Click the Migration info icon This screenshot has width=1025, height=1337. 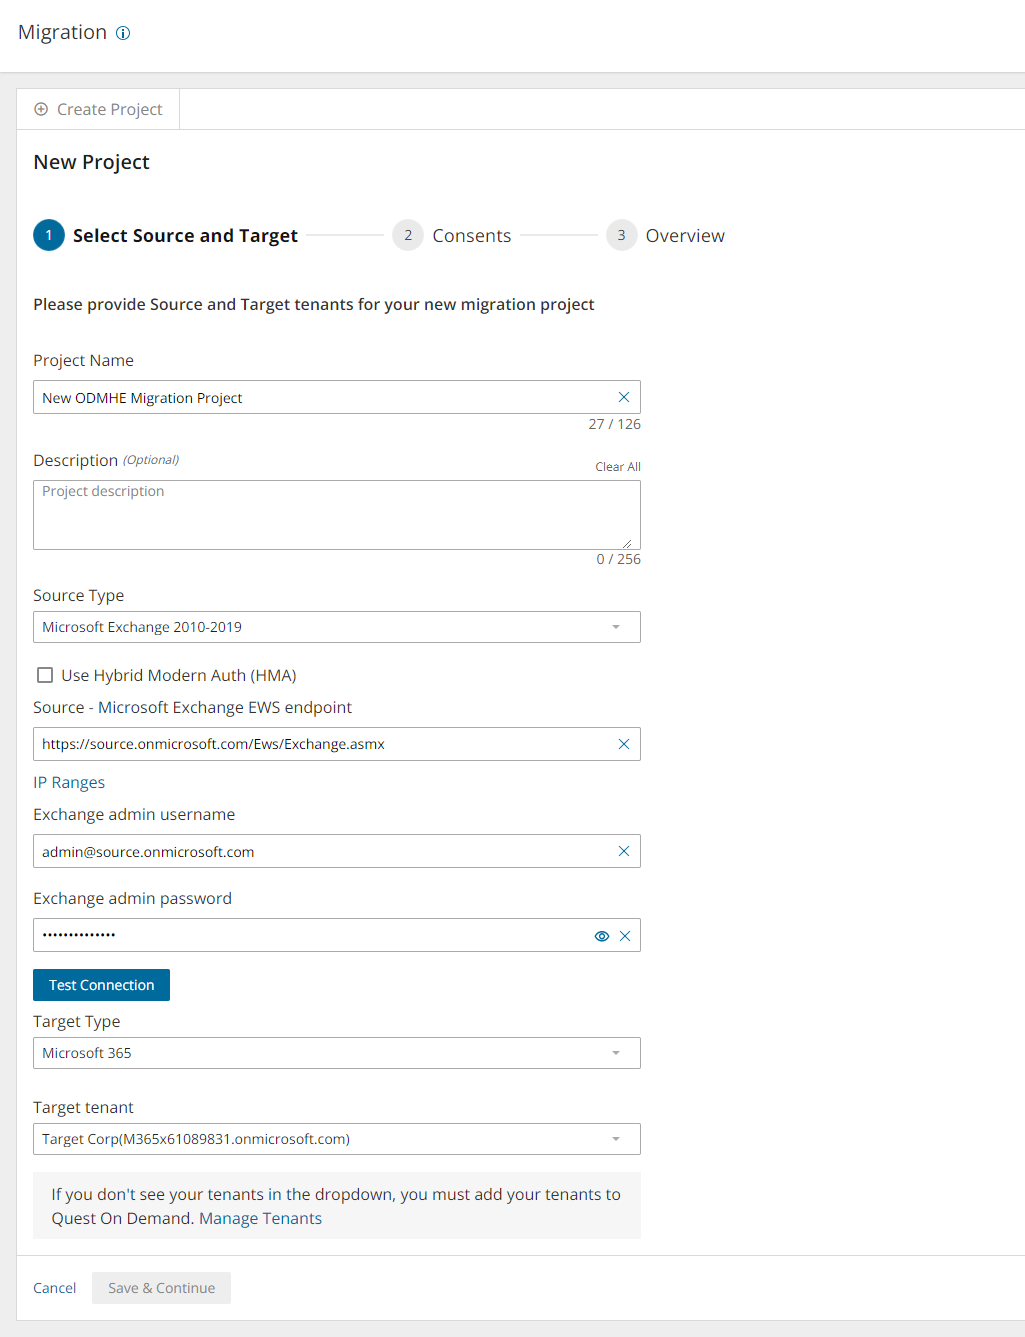tap(123, 33)
